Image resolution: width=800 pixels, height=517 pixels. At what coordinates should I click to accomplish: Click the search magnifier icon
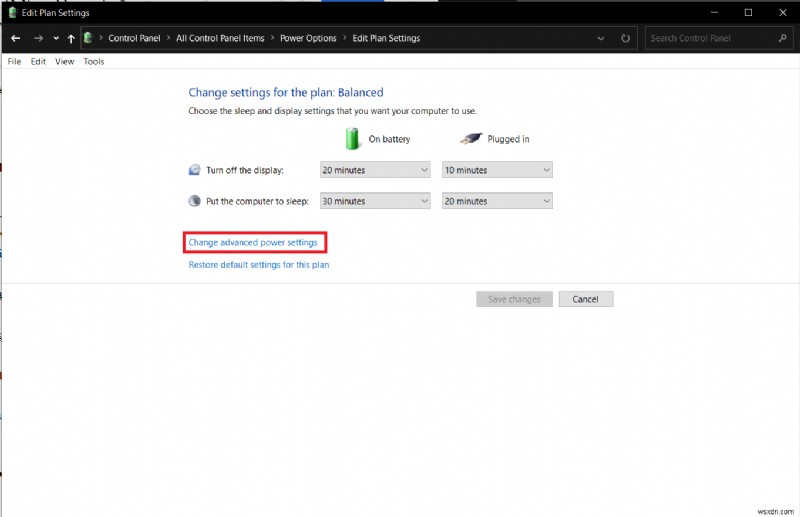[x=783, y=38]
